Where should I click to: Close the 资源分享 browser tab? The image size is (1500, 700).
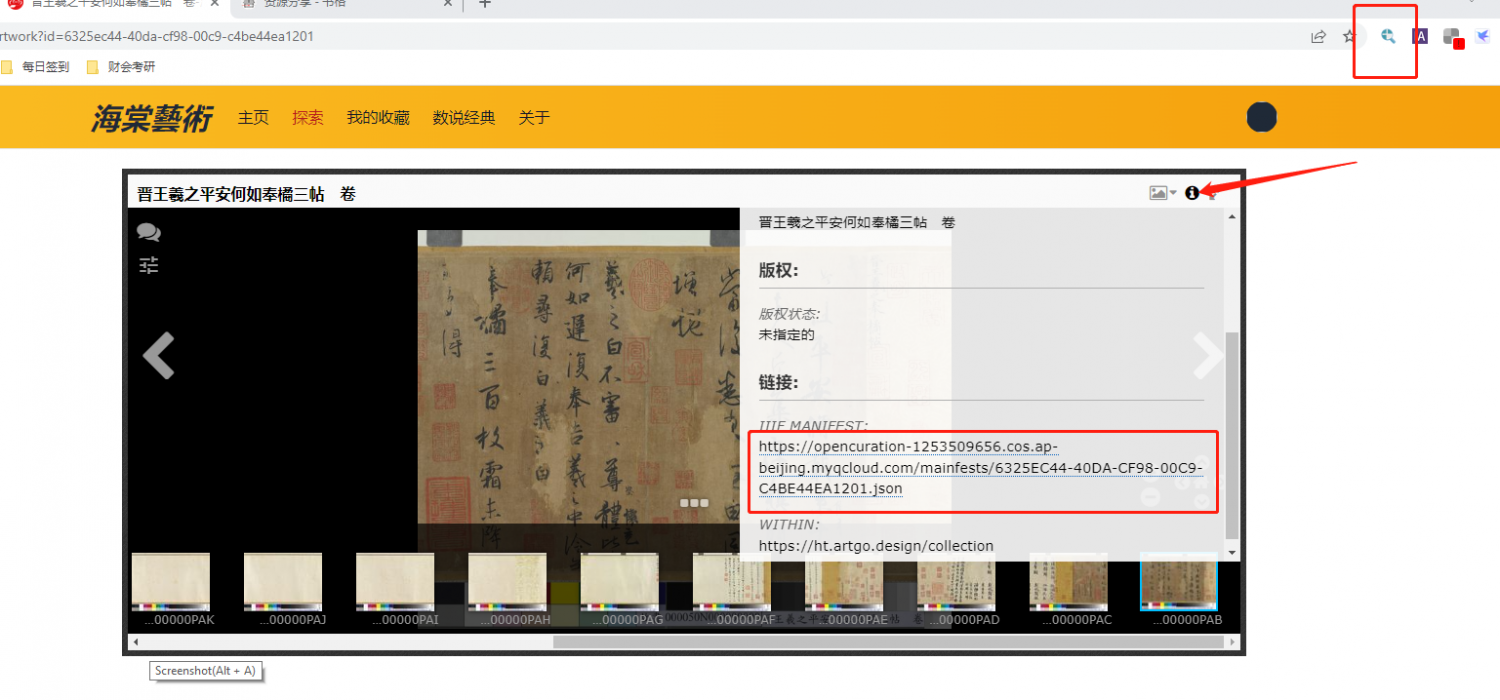(448, 4)
